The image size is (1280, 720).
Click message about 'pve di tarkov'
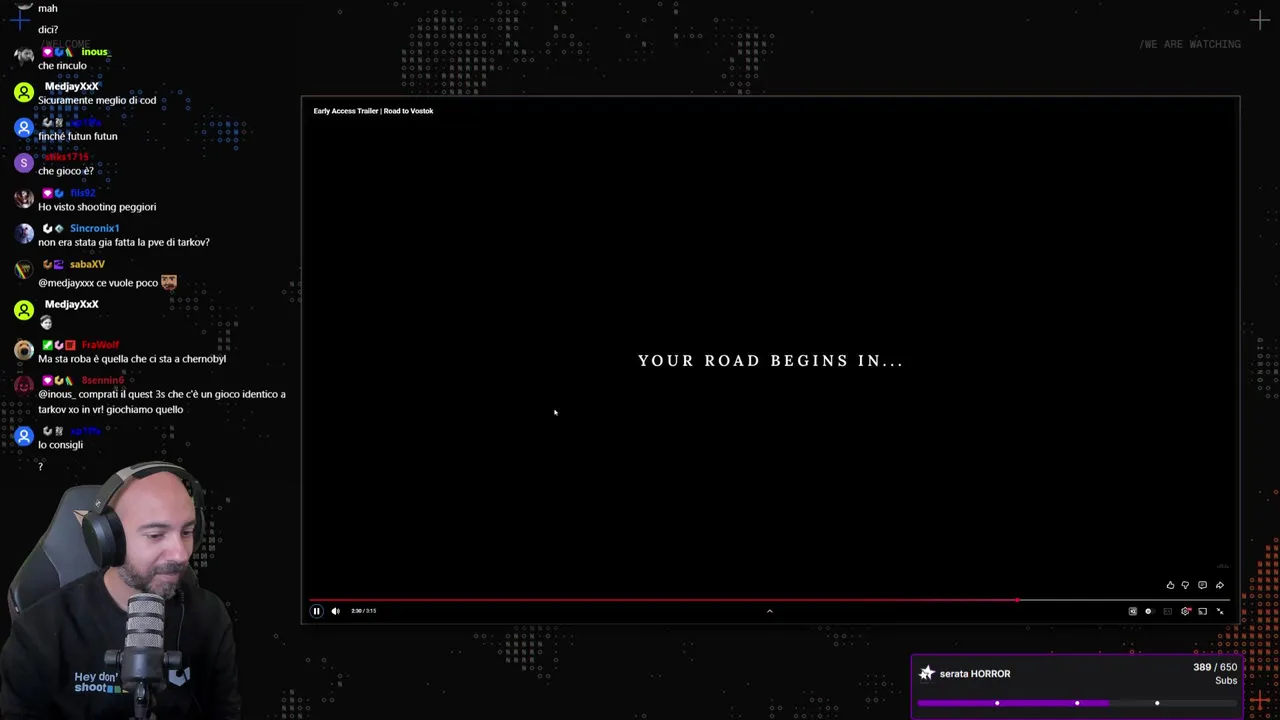tap(124, 242)
